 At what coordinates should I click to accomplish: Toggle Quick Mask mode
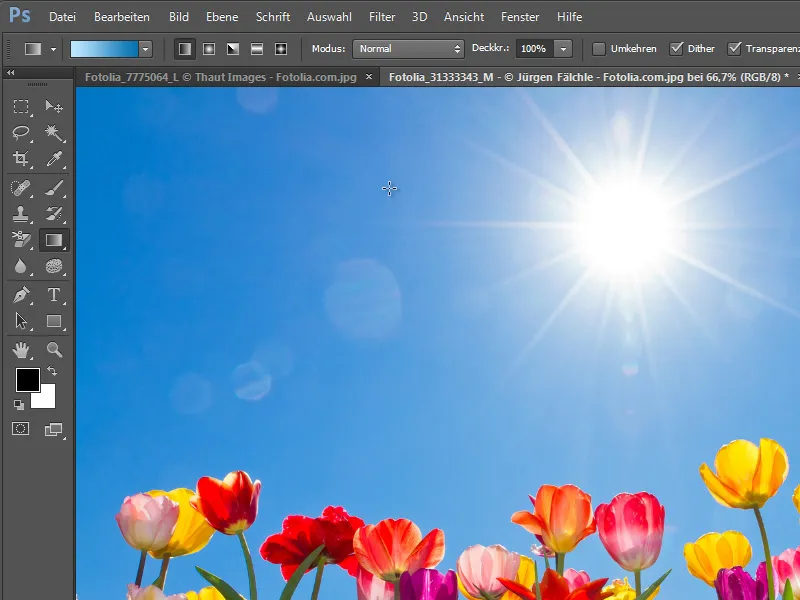coord(21,429)
